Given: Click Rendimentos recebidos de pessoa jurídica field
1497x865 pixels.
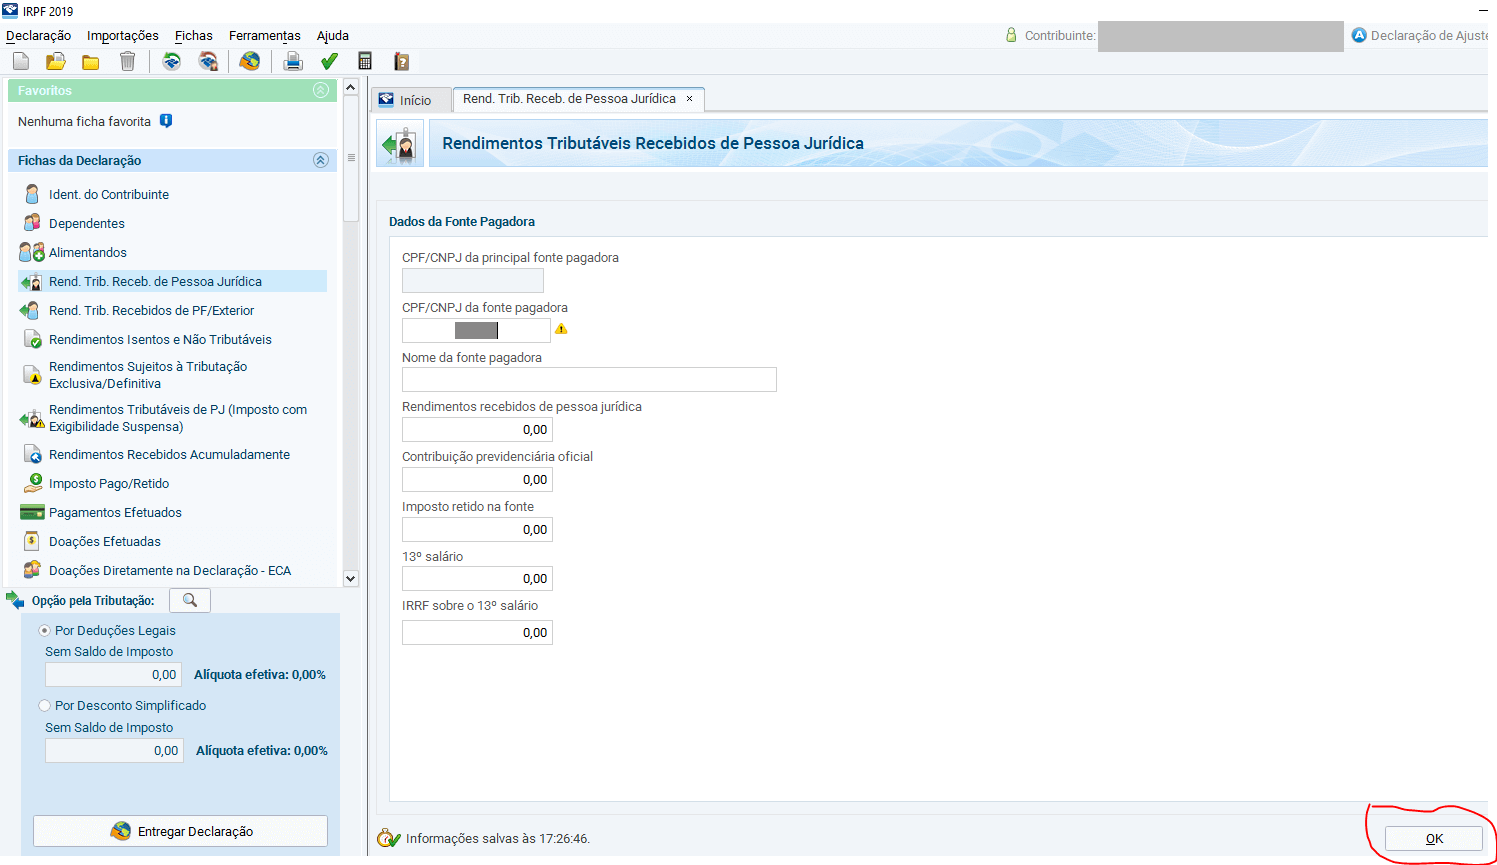Looking at the screenshot, I should point(477,430).
